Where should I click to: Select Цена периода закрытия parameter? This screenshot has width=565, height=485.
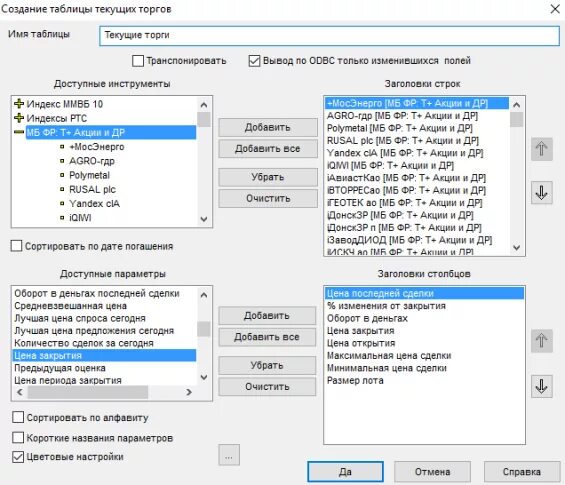point(104,381)
